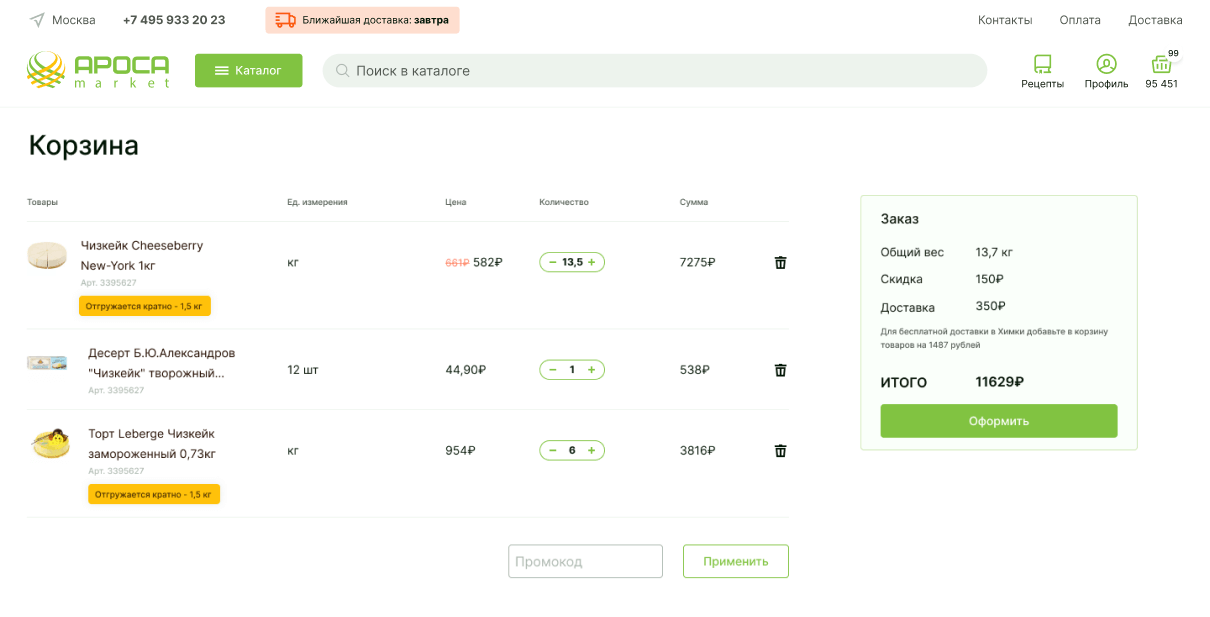The height and width of the screenshot is (617, 1210).
Task: Open the shopping basket icon with 99 badge
Action: click(x=1161, y=65)
